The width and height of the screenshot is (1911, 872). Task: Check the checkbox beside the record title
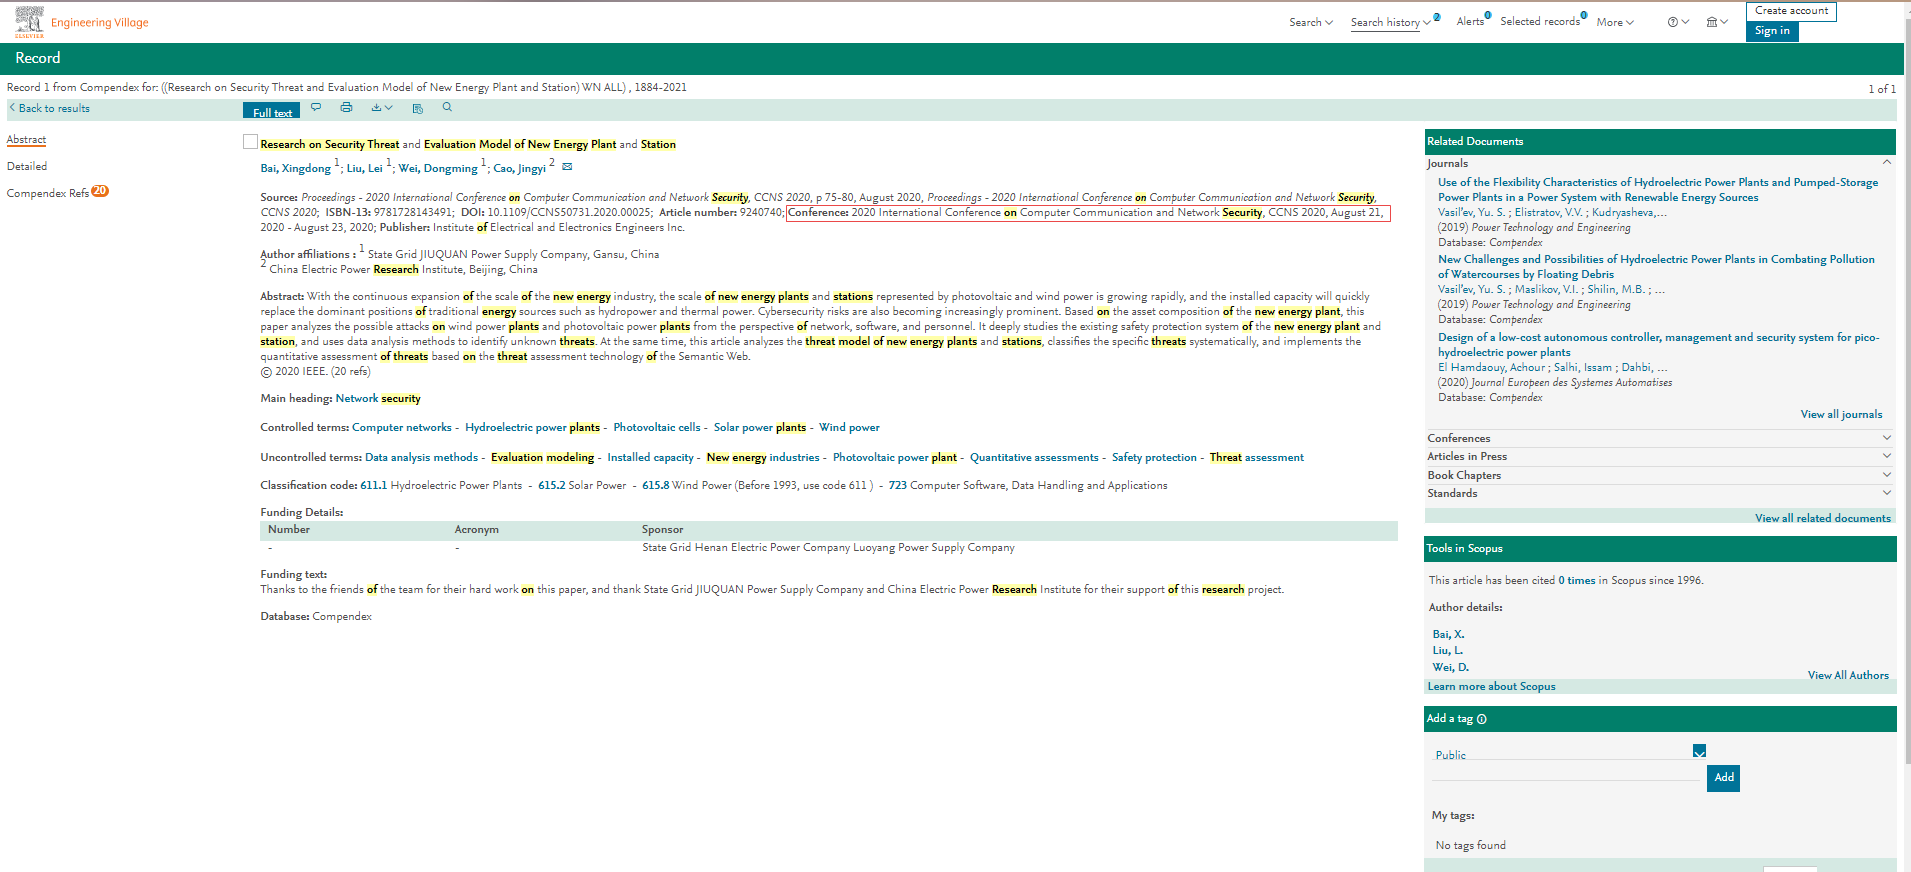tap(250, 142)
